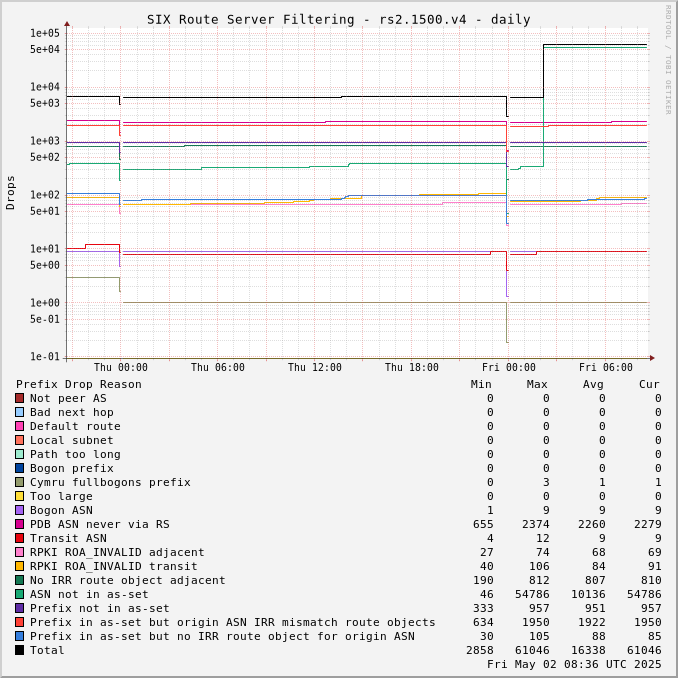Viewport: 678px width, 678px height.
Task: Click the Bogon ASN legend label
Action: click(61, 510)
